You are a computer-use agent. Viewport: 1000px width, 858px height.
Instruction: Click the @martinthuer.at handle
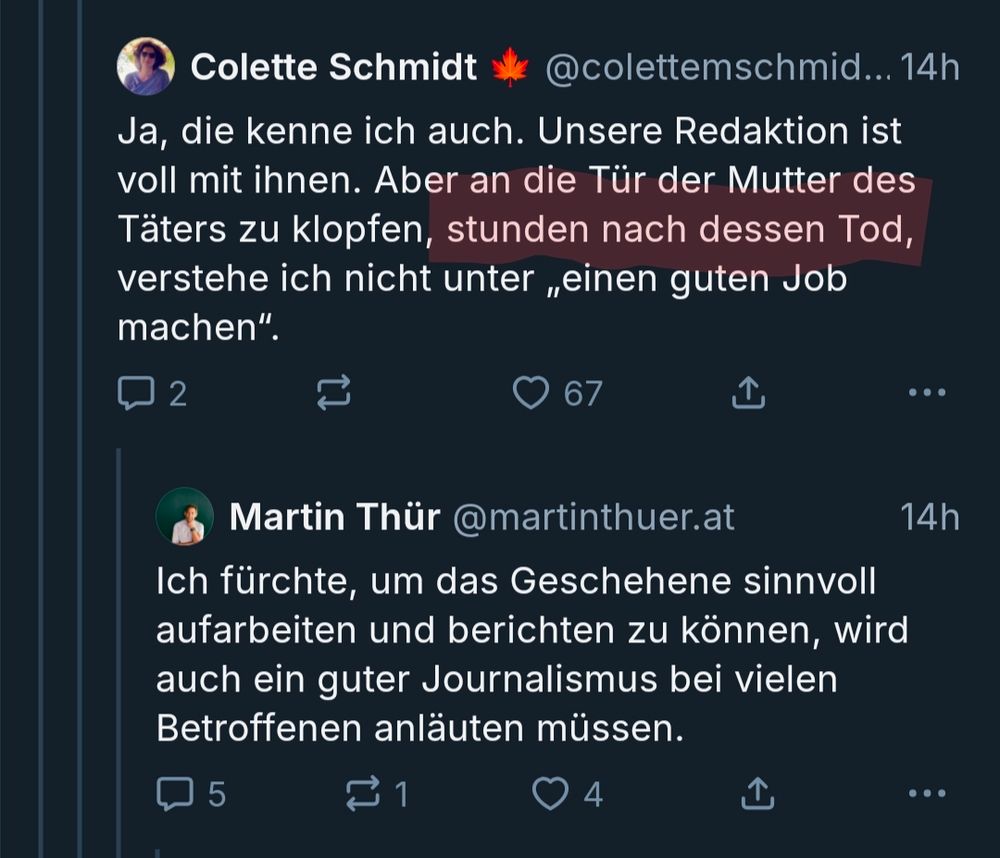[594, 517]
